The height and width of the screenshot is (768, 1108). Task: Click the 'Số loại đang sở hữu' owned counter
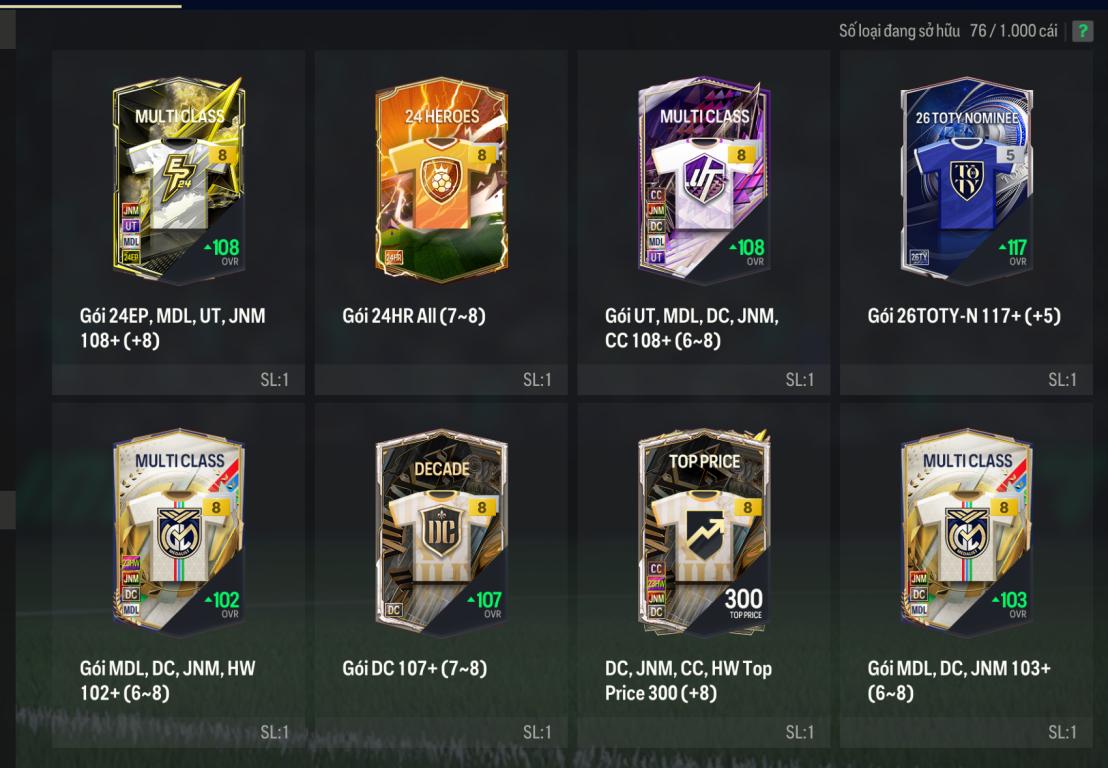[948, 31]
